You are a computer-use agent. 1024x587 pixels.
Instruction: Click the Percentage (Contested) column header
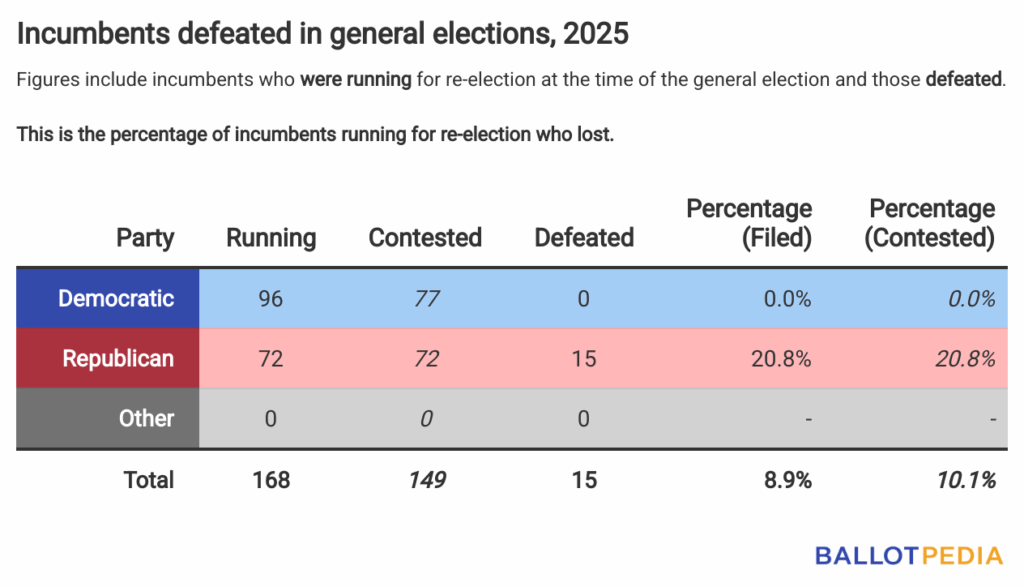point(932,223)
